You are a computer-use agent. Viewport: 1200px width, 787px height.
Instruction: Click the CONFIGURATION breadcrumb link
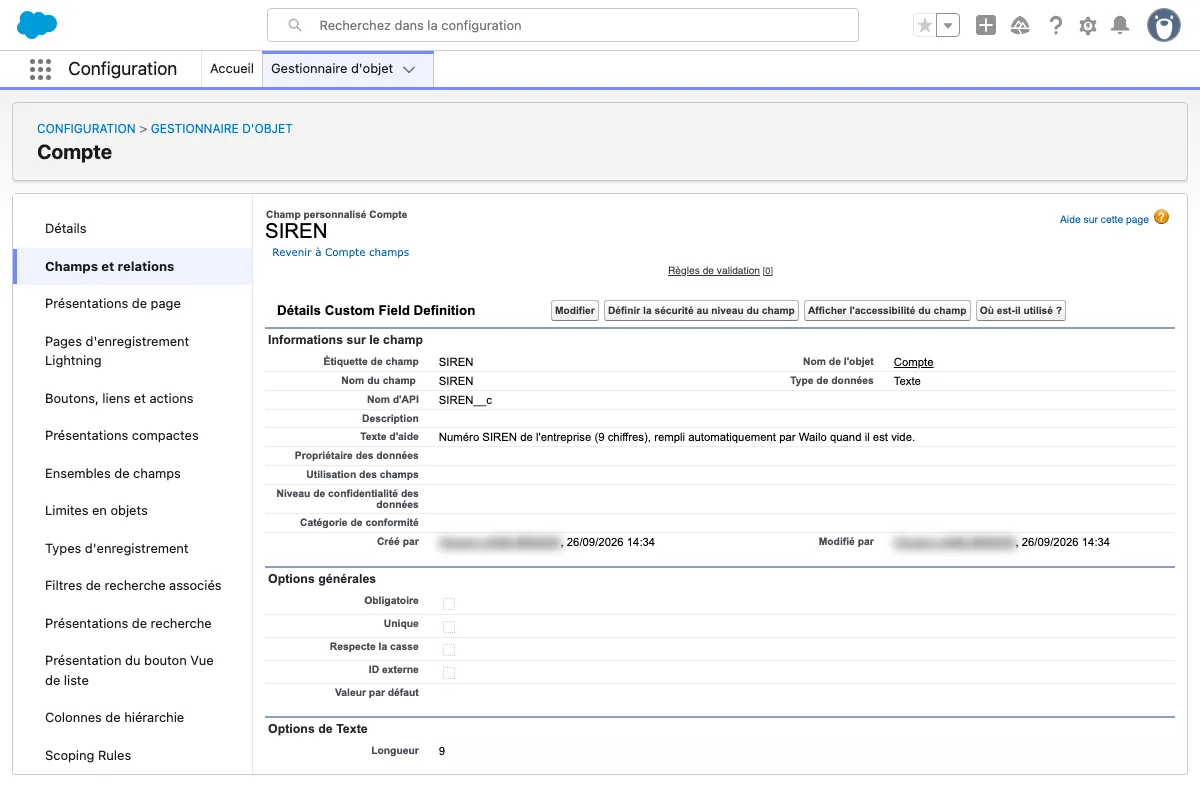pyautogui.click(x=86, y=129)
